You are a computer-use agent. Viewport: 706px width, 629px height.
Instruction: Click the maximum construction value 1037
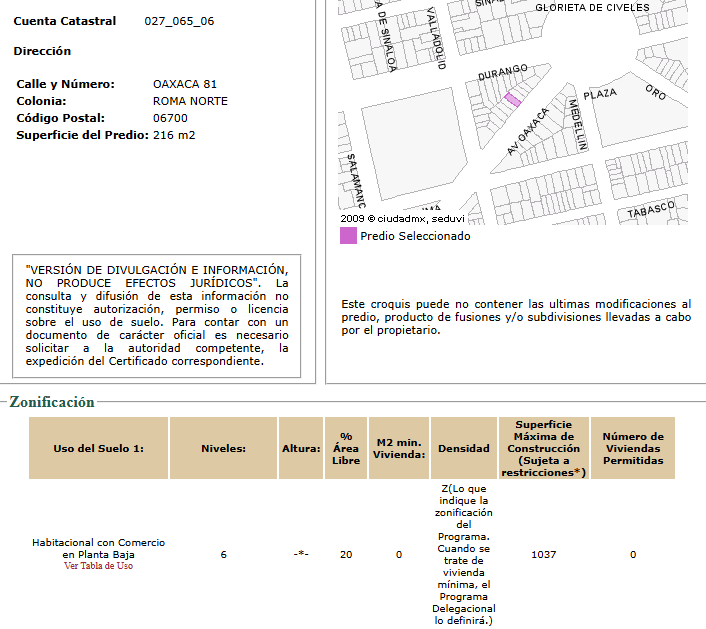543,554
